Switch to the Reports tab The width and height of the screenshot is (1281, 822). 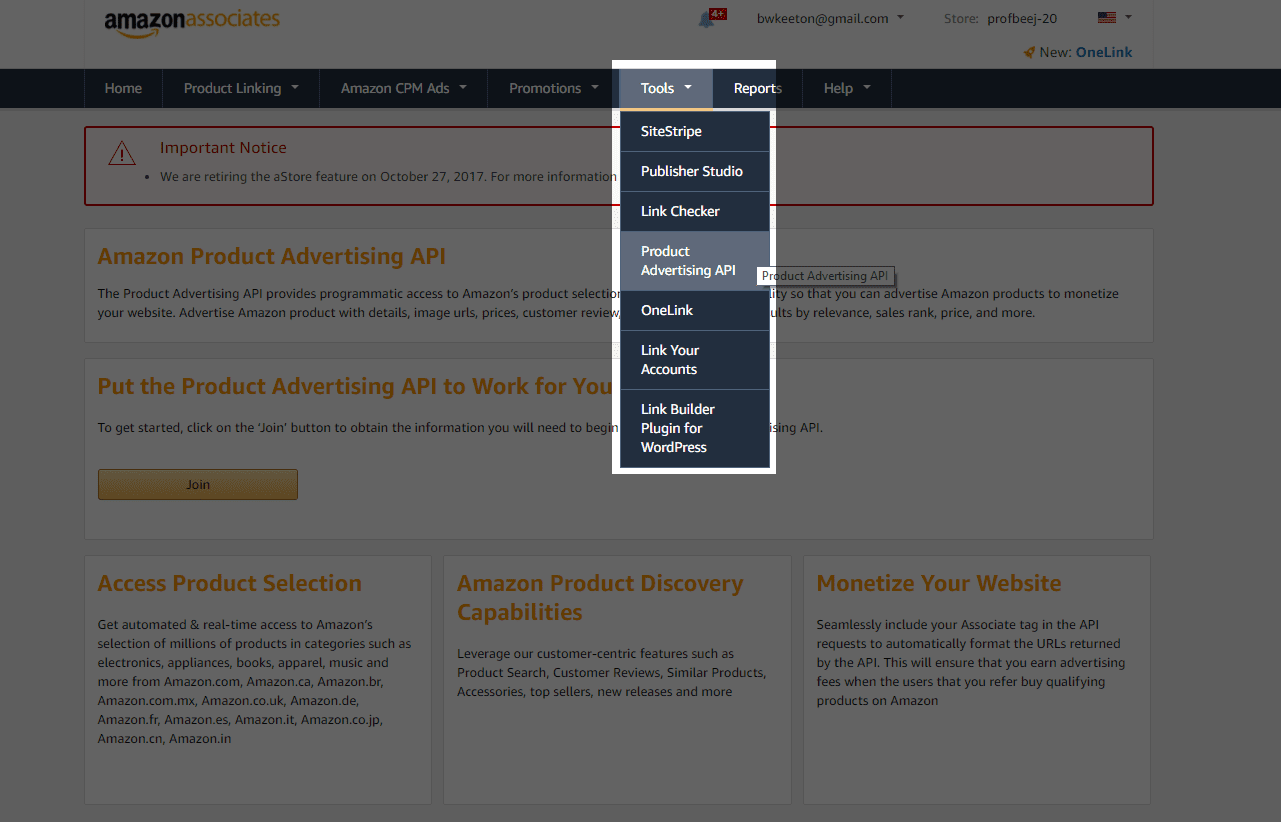click(755, 88)
